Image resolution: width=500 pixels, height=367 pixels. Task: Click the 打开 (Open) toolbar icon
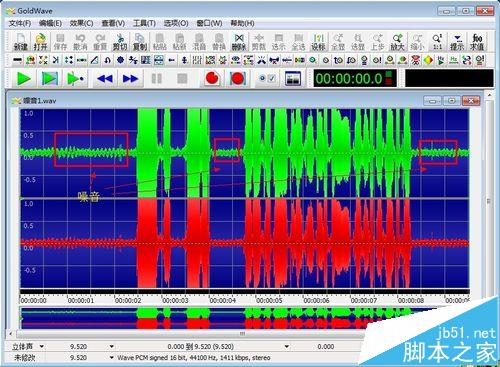(x=40, y=42)
